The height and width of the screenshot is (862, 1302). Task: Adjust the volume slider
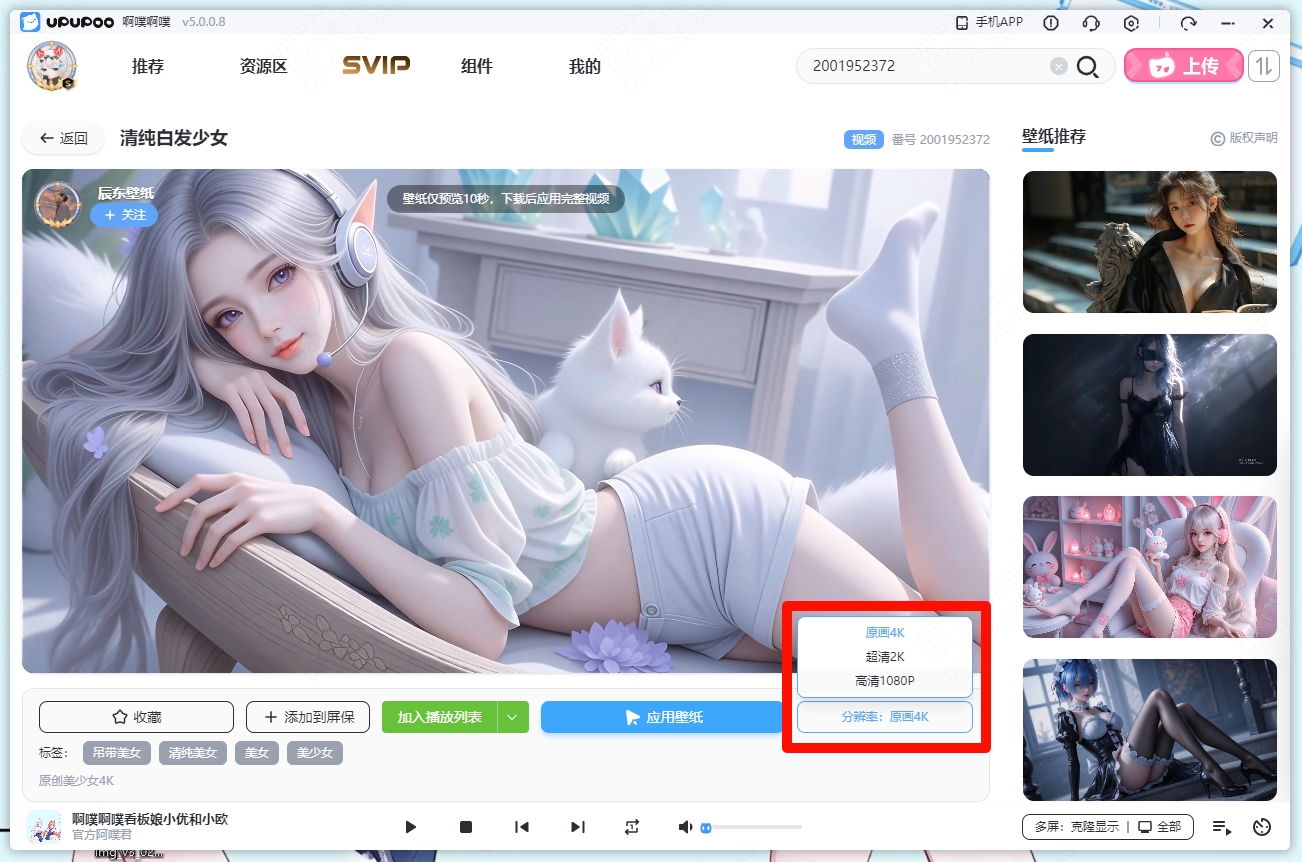pyautogui.click(x=750, y=827)
